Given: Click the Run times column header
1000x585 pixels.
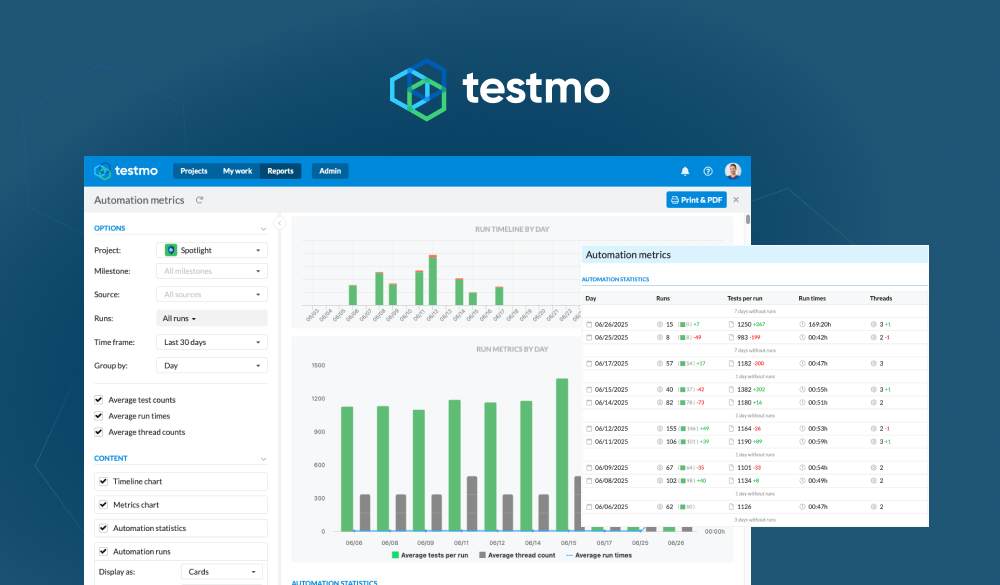Looking at the screenshot, I should [812, 298].
